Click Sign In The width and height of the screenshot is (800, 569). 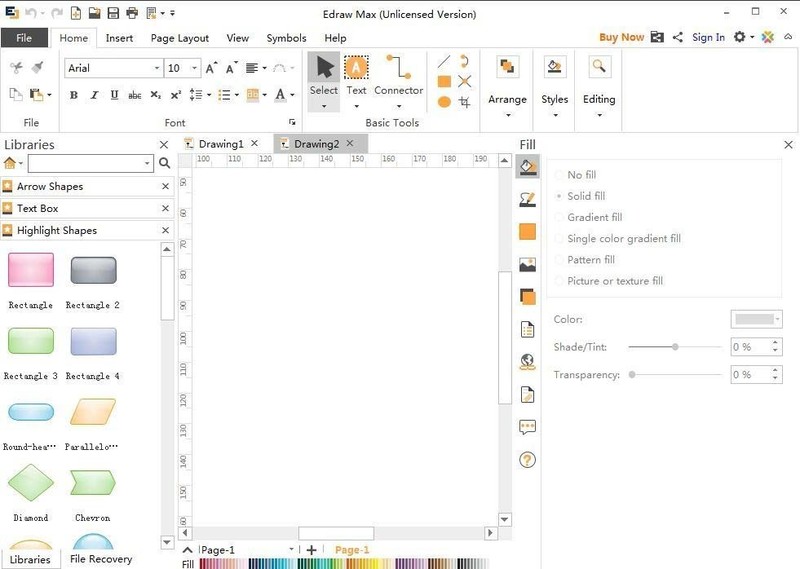708,37
